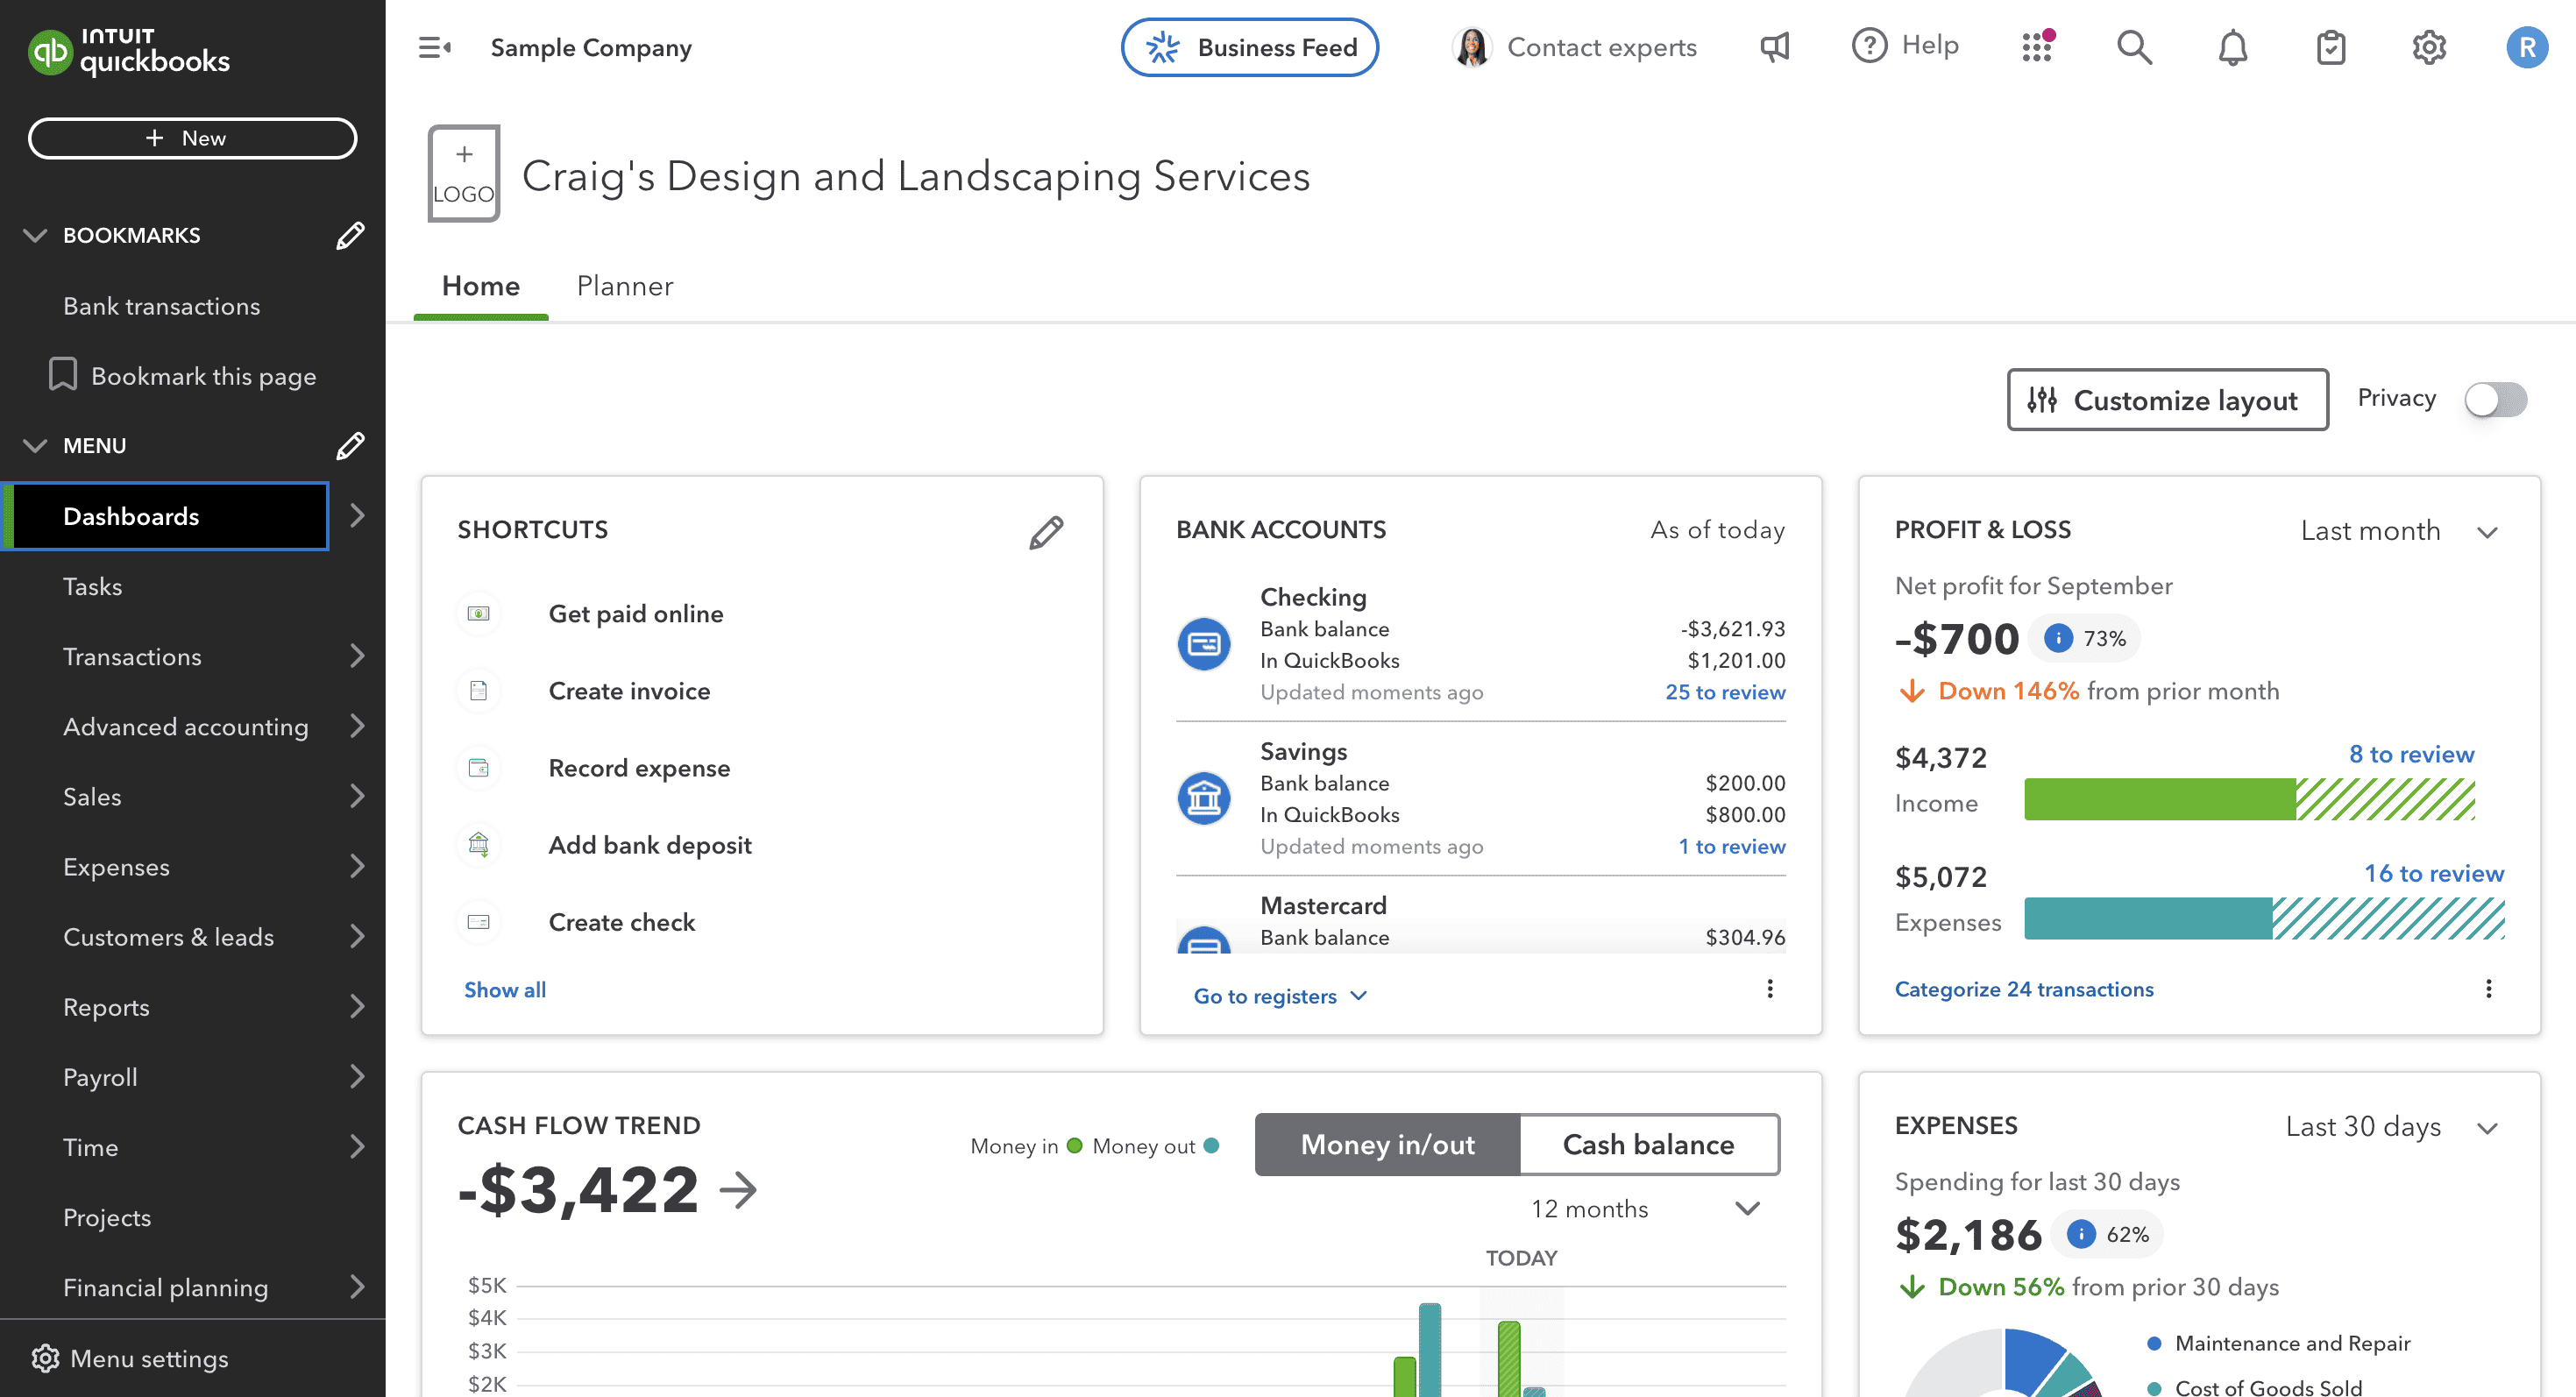Click the 25 to review link
2576x1397 pixels.
[1725, 692]
